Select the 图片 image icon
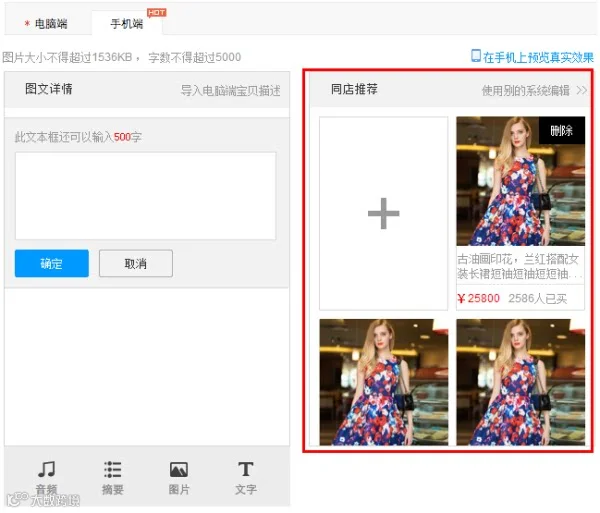Screen dimensions: 600x513 (179, 470)
